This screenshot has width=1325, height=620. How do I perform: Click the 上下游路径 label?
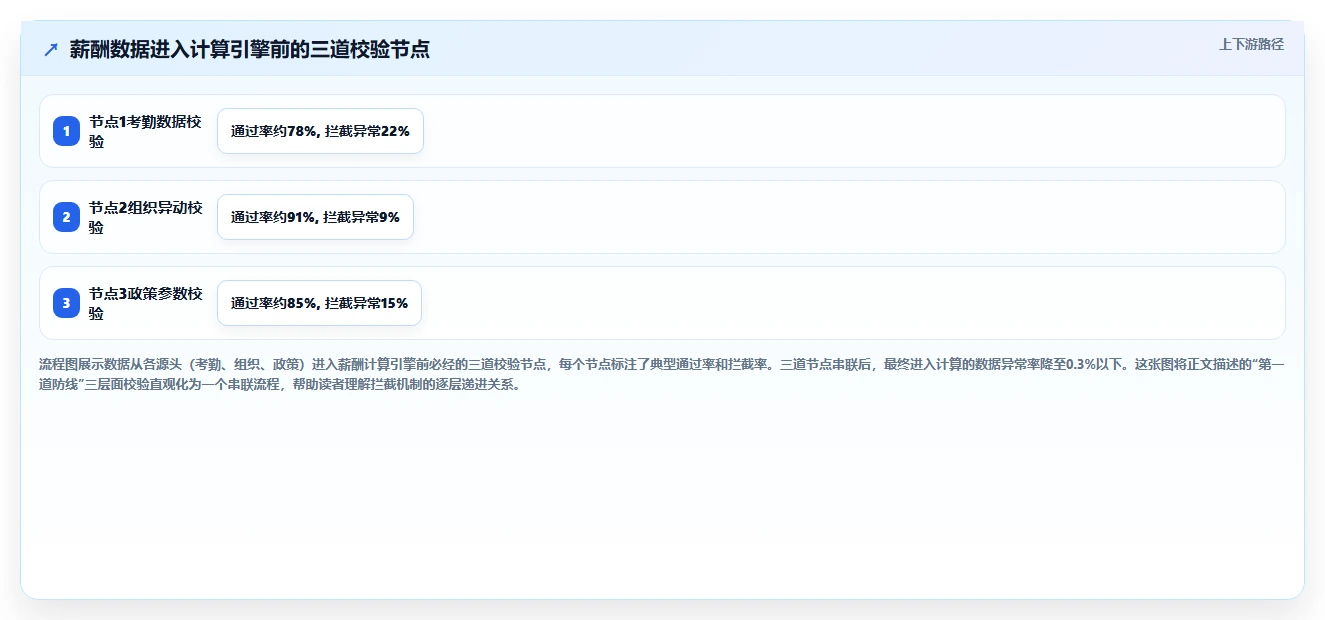pos(1251,44)
